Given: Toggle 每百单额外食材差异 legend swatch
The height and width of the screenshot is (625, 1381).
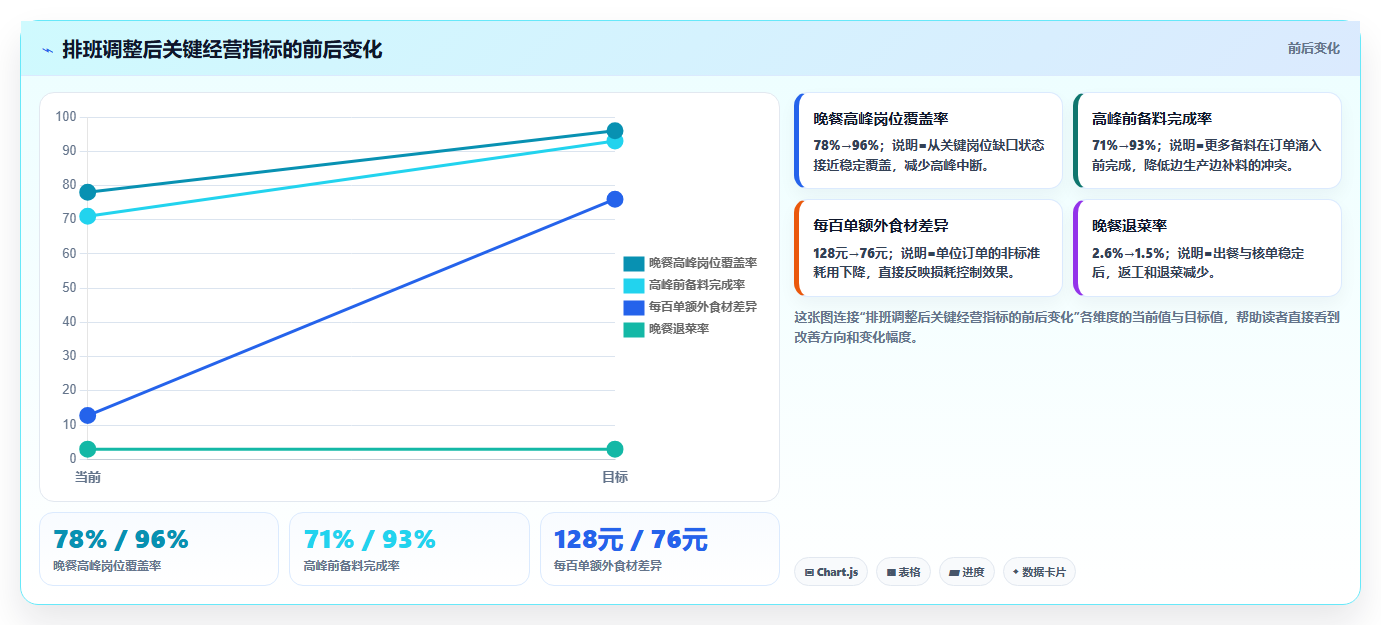Looking at the screenshot, I should coord(633,307).
